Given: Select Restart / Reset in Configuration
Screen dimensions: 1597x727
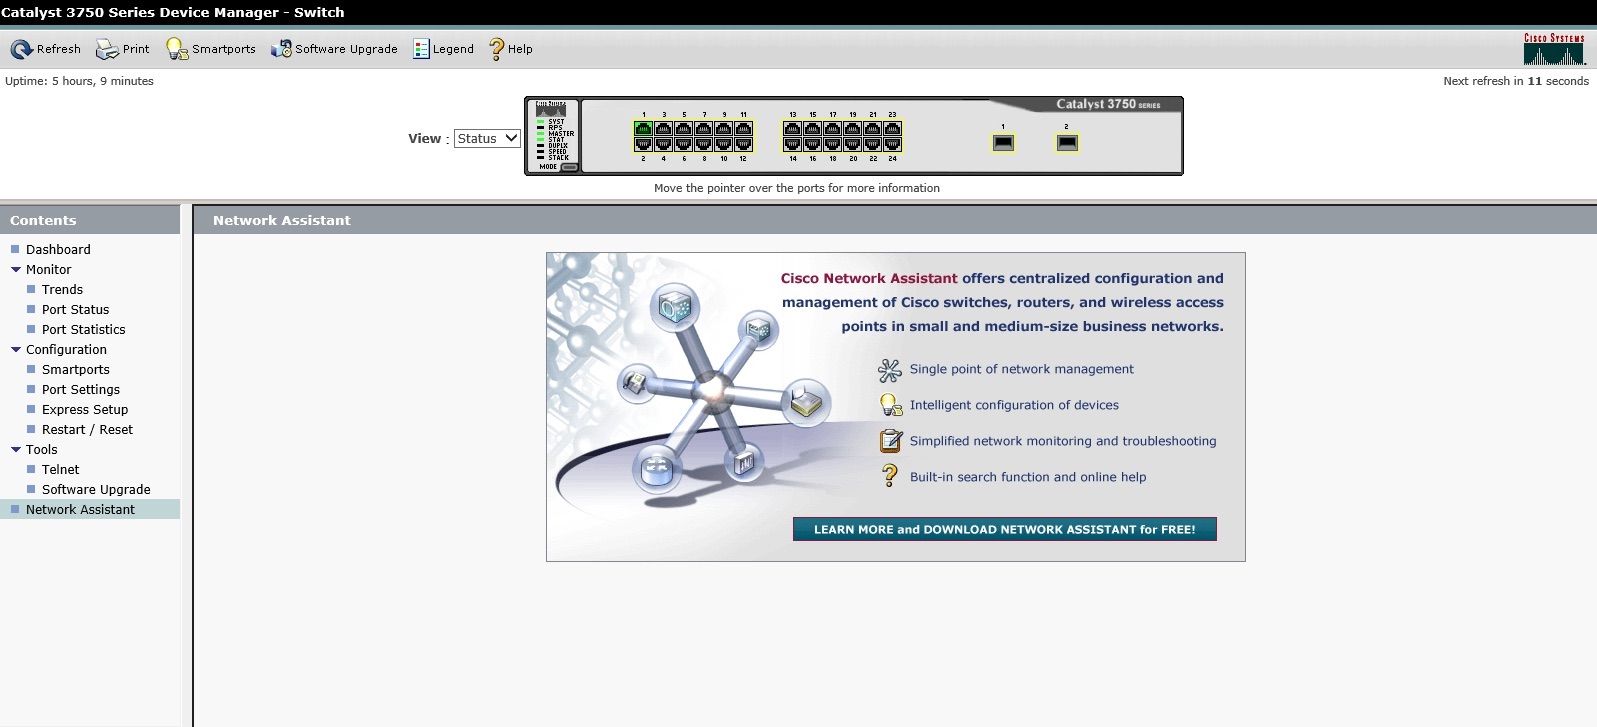Looking at the screenshot, I should 87,430.
